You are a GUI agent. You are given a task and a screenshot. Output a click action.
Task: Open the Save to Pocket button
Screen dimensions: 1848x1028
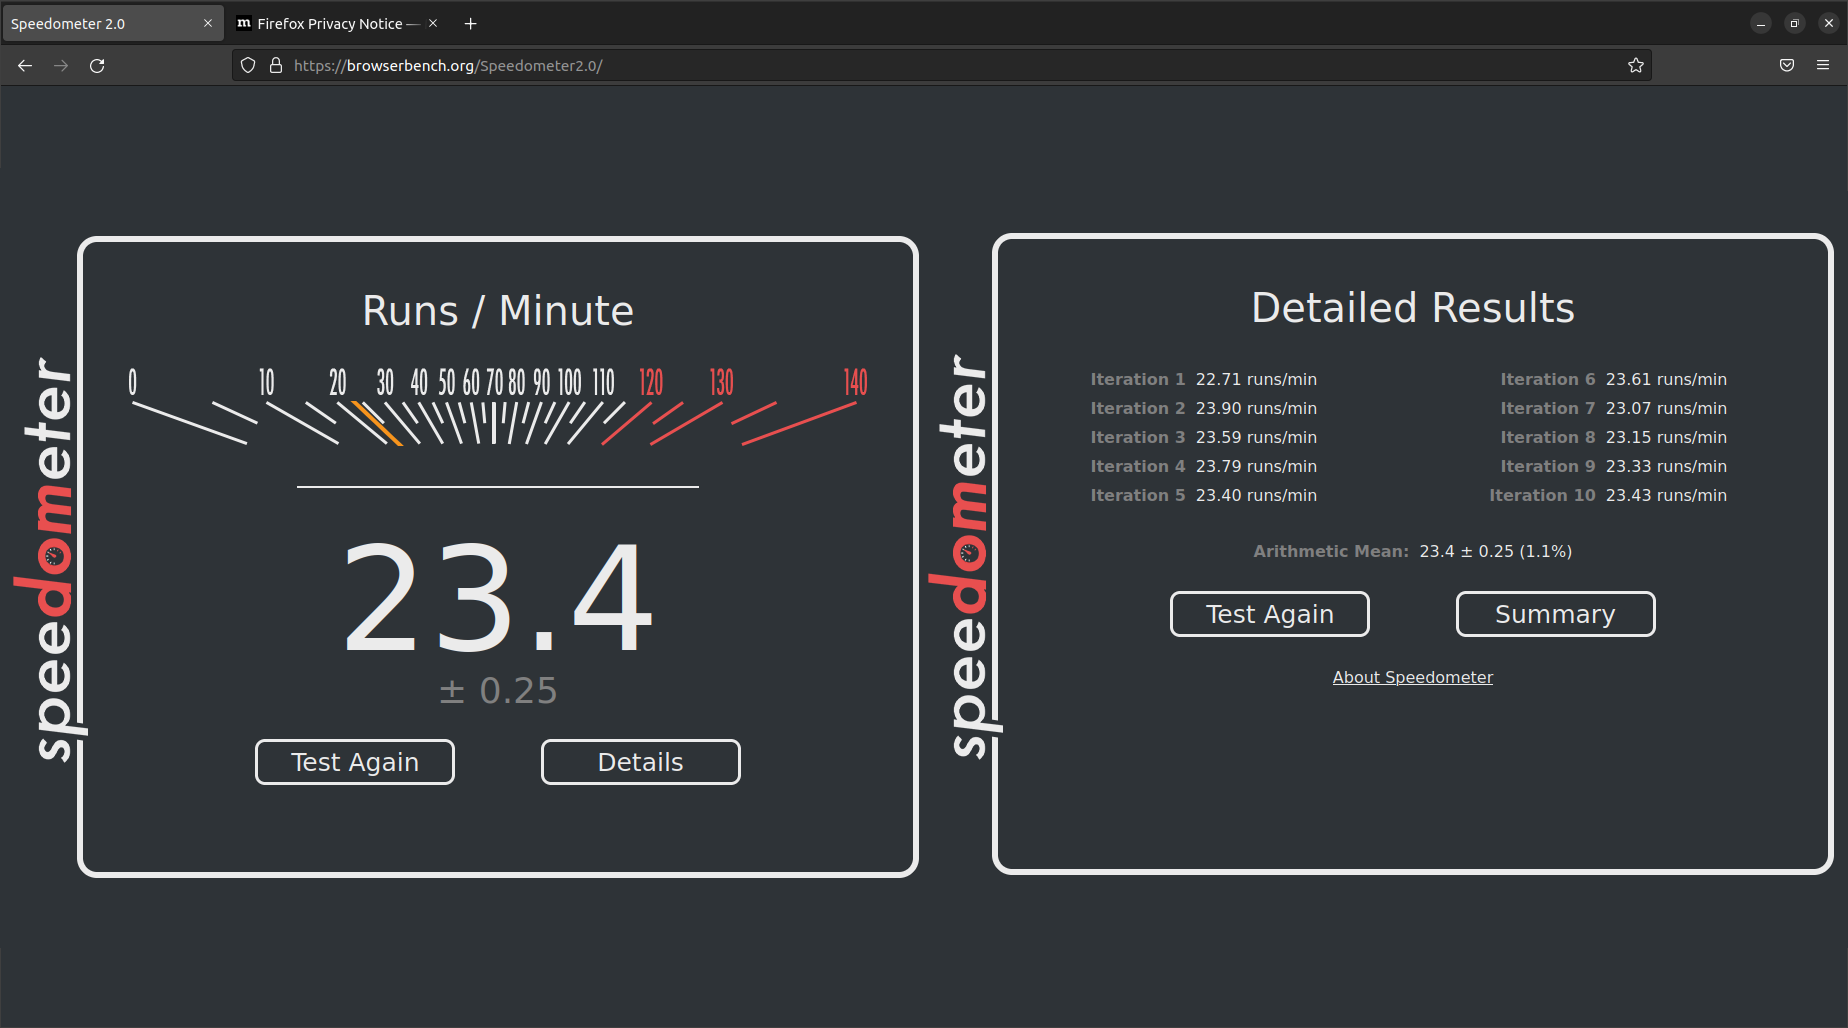pos(1787,65)
